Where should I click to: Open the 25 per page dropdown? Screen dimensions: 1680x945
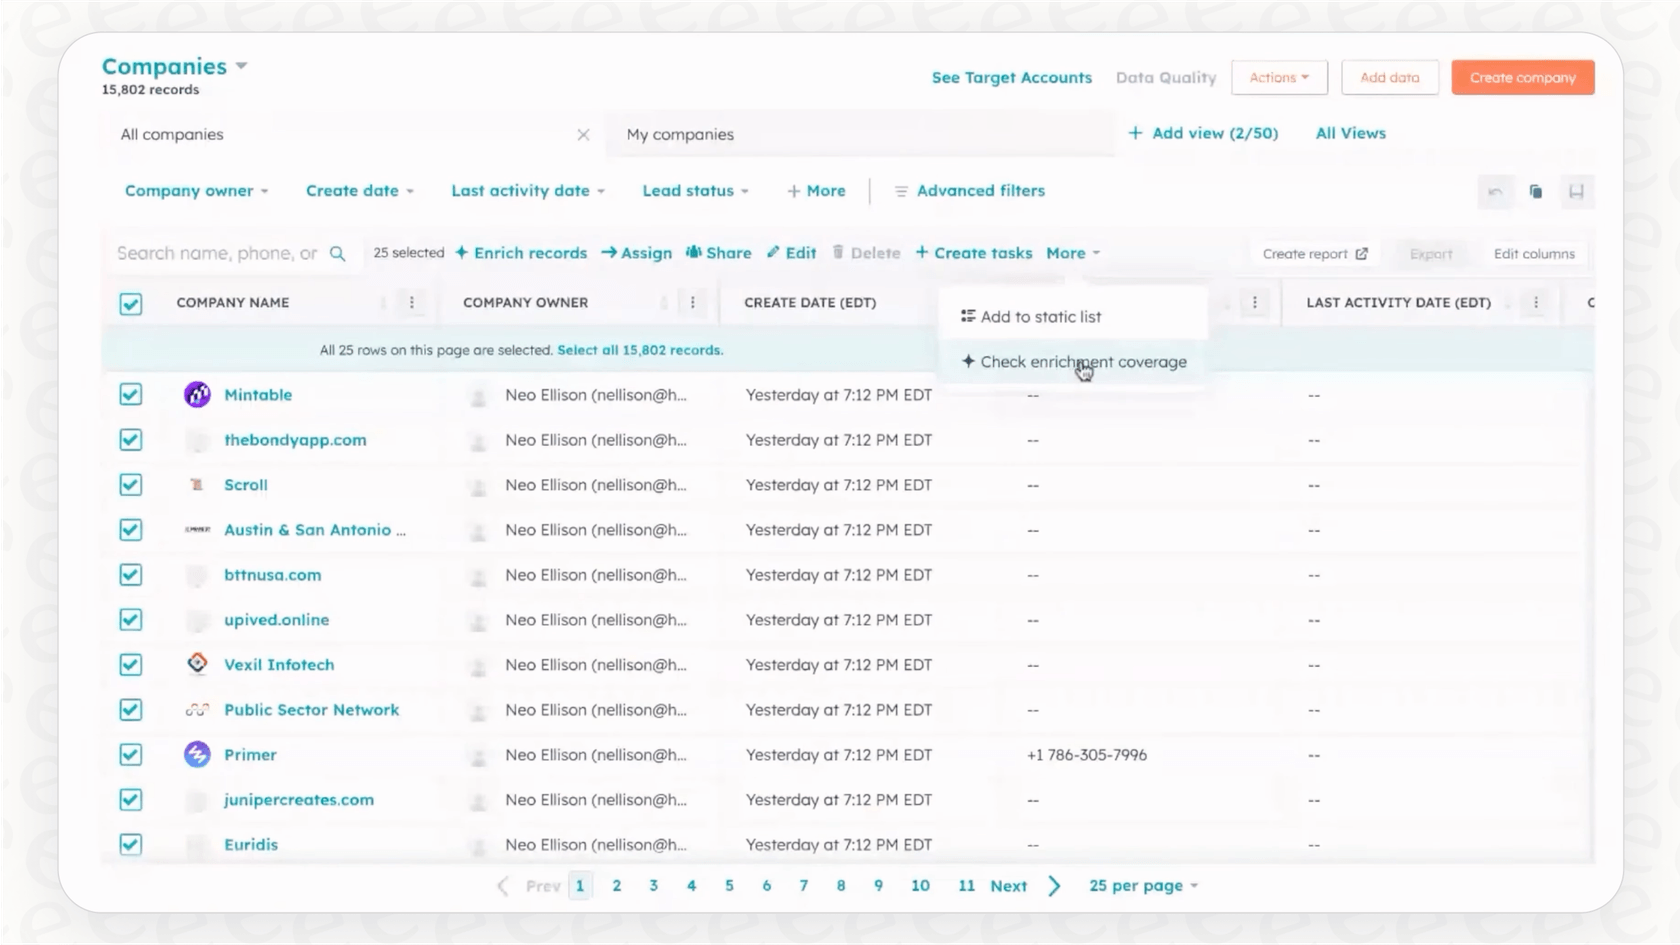tap(1142, 885)
